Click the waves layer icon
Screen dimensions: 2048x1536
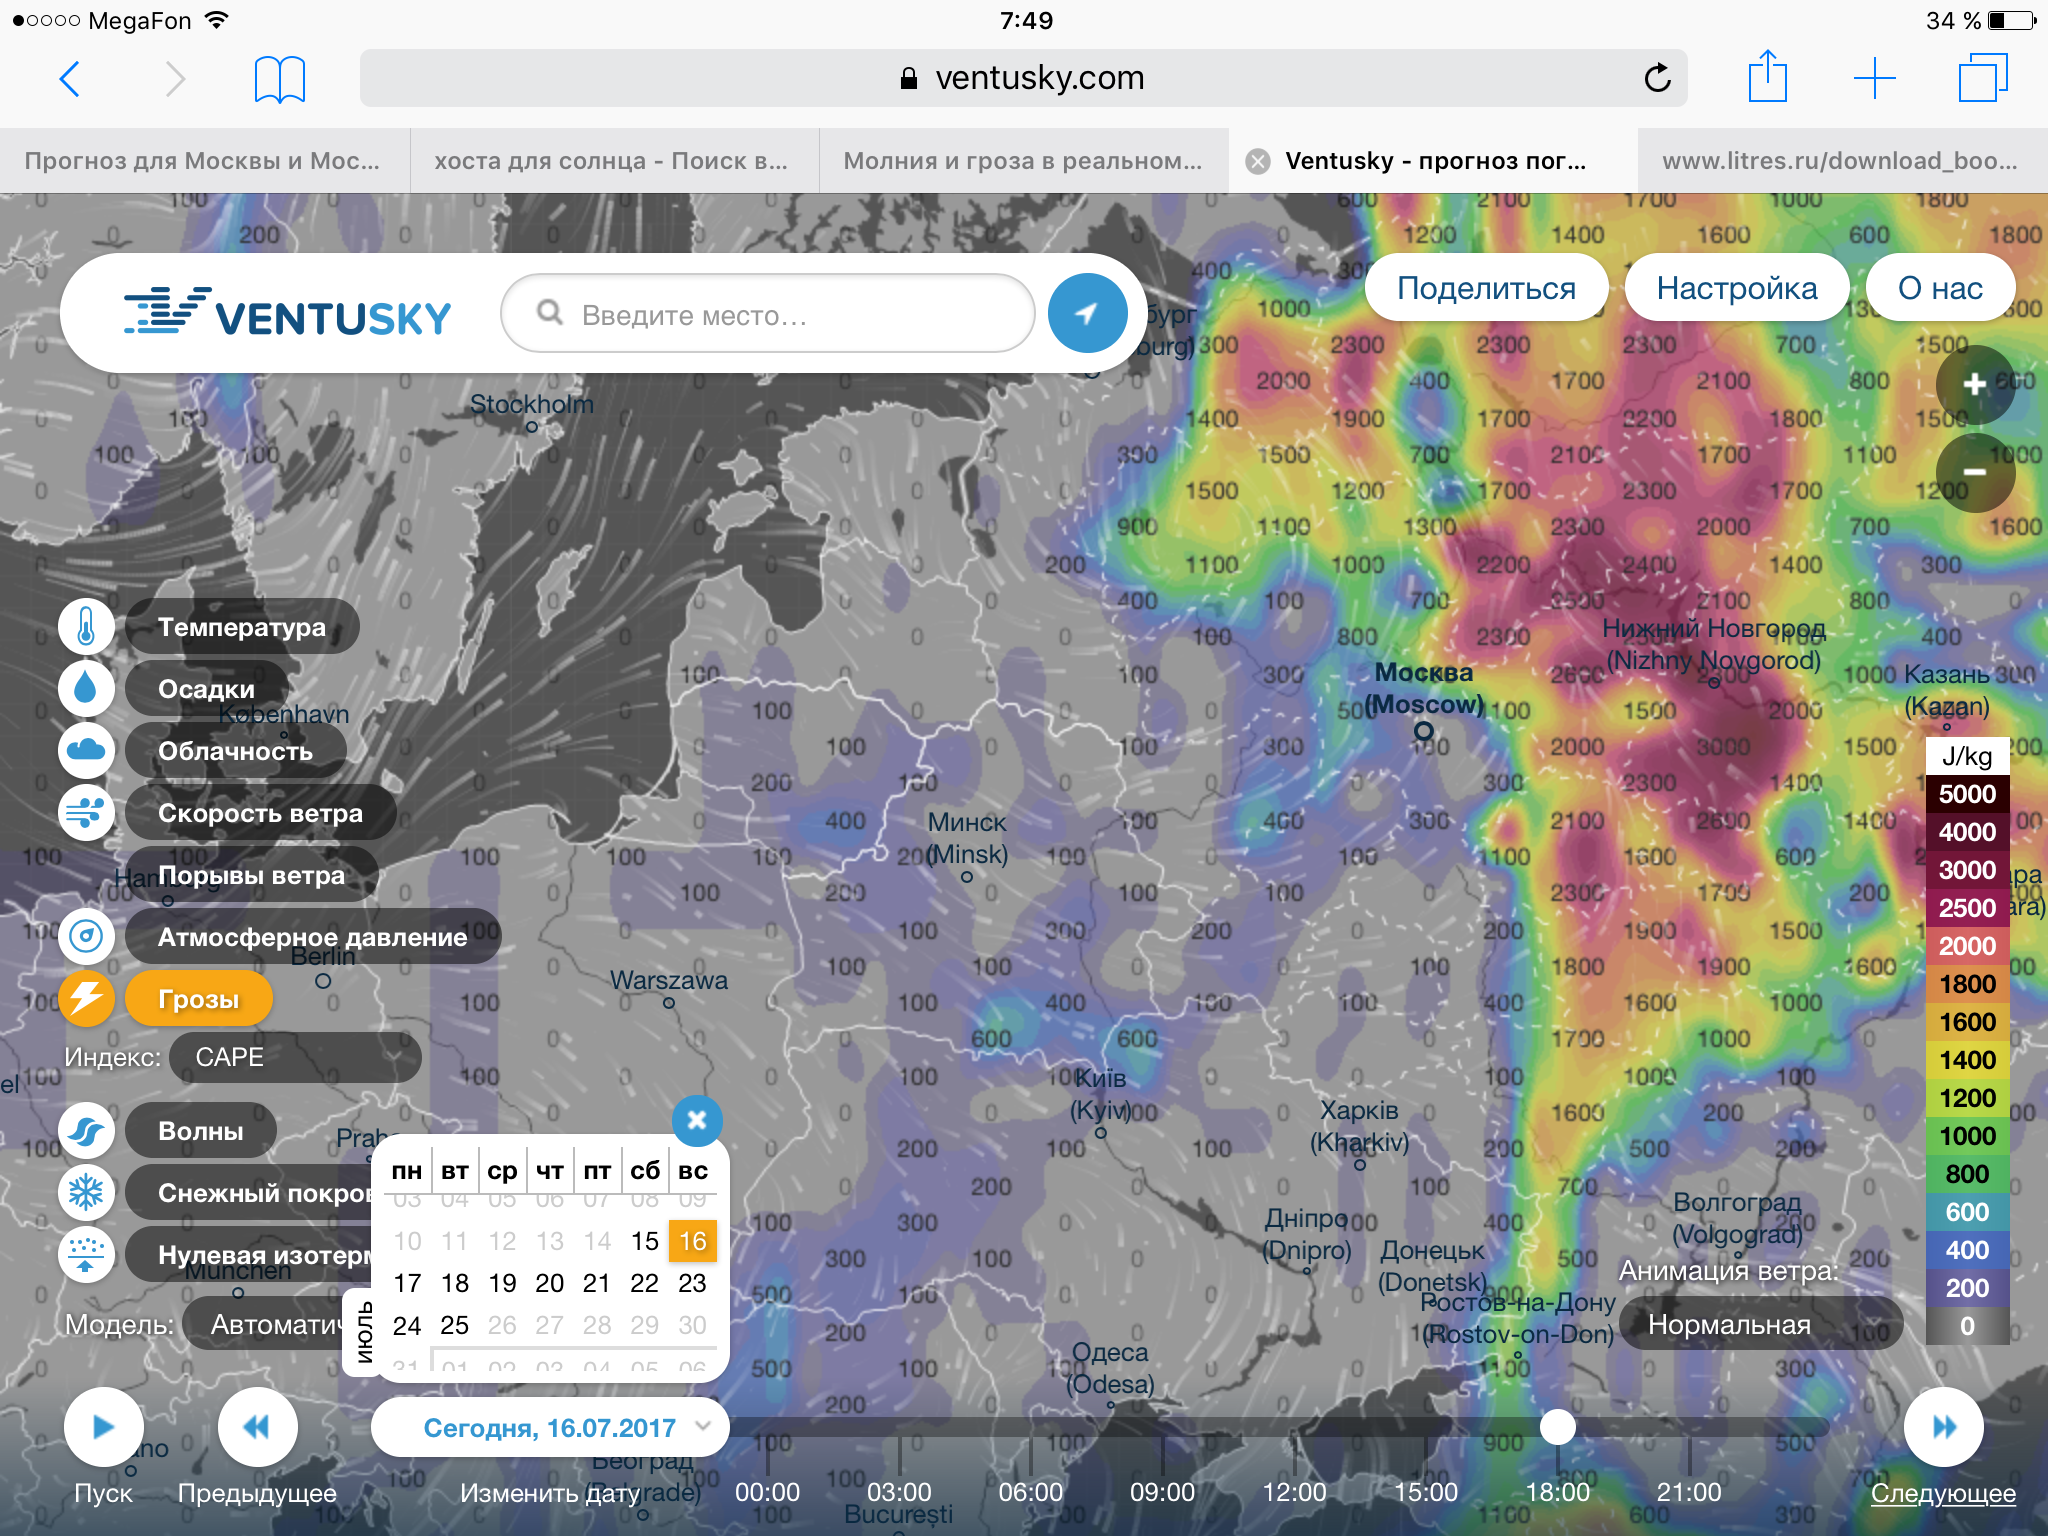86,1131
